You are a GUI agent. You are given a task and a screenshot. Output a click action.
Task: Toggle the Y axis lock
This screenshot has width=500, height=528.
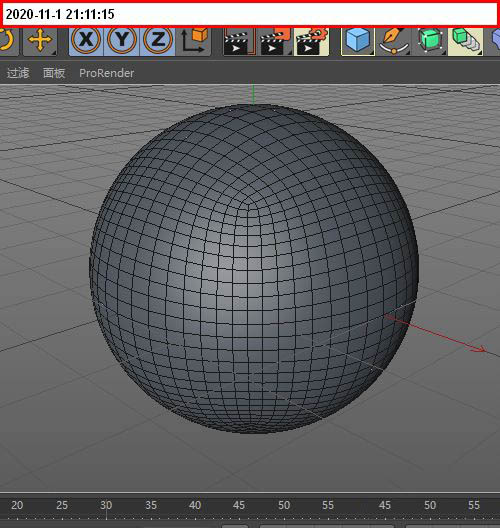coord(122,40)
